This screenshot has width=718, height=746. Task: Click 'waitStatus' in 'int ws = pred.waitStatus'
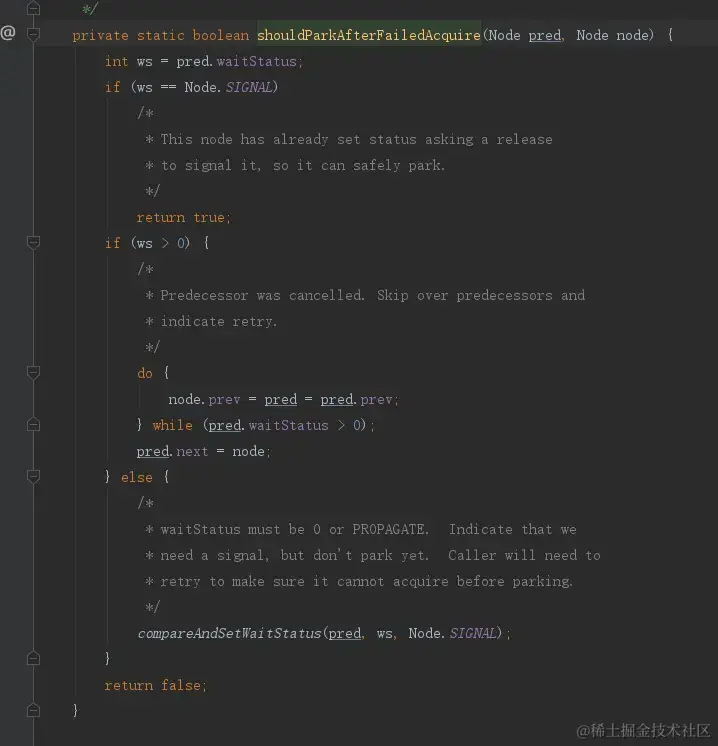tap(256, 61)
